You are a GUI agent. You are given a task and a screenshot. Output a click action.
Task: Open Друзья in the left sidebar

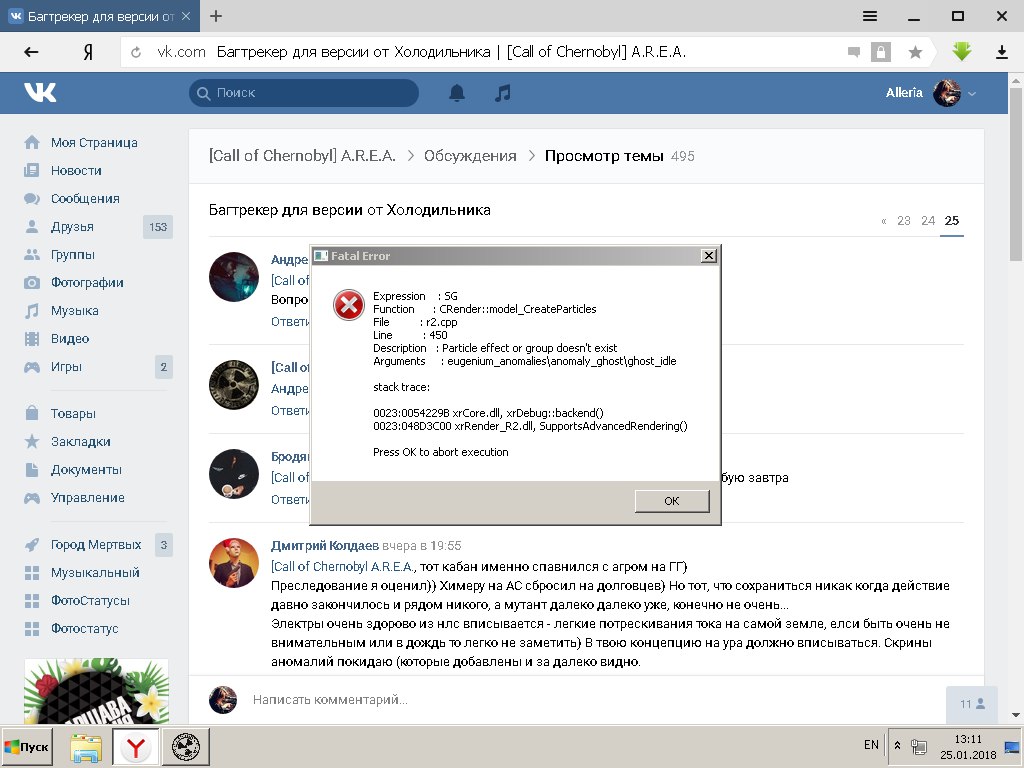point(72,227)
